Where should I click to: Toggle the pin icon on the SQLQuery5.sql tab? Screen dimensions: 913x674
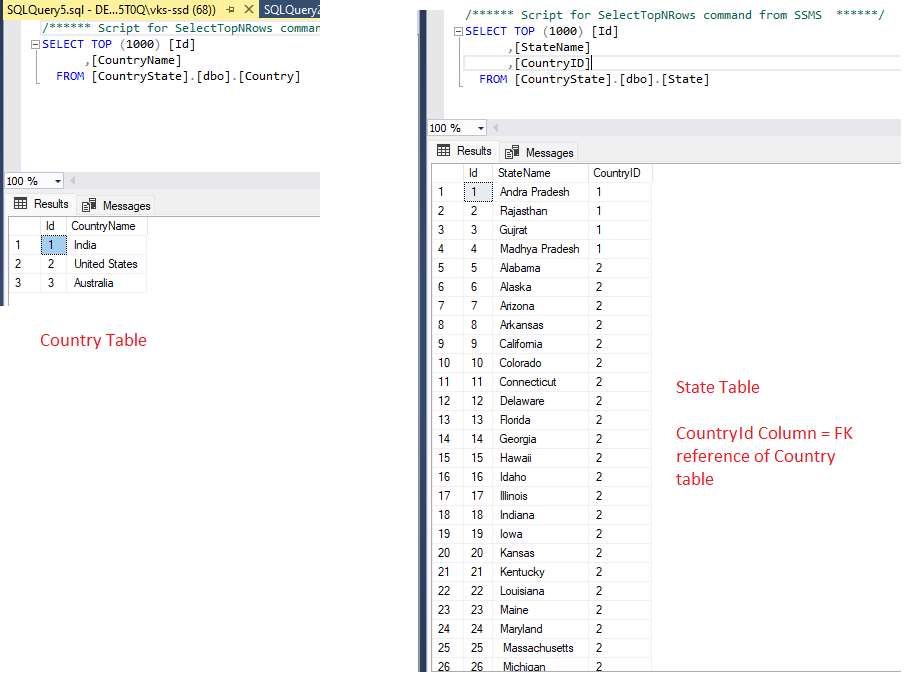tap(231, 9)
